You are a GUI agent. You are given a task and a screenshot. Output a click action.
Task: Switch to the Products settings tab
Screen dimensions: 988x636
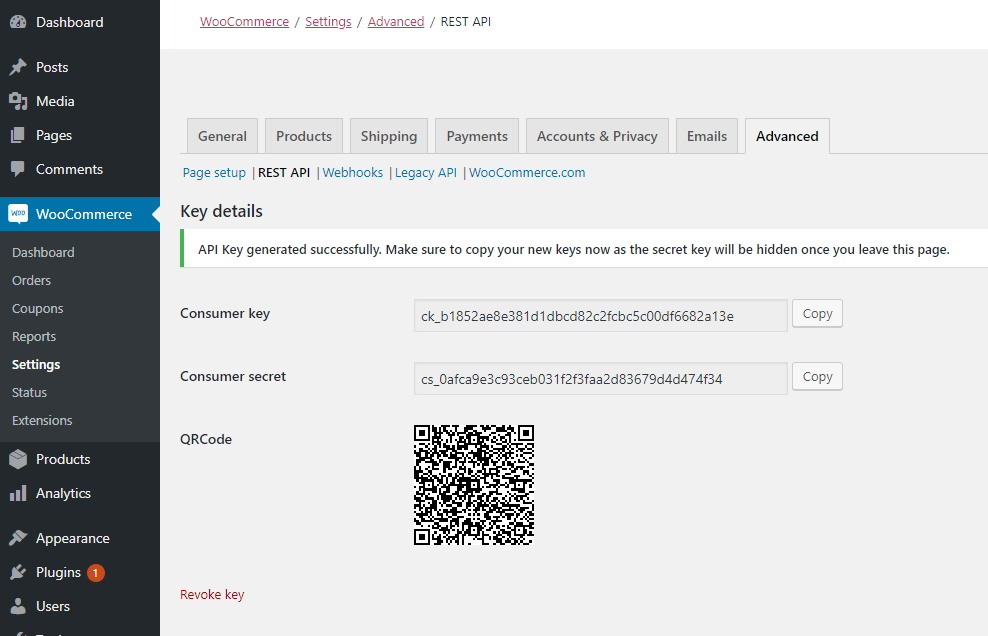click(304, 136)
